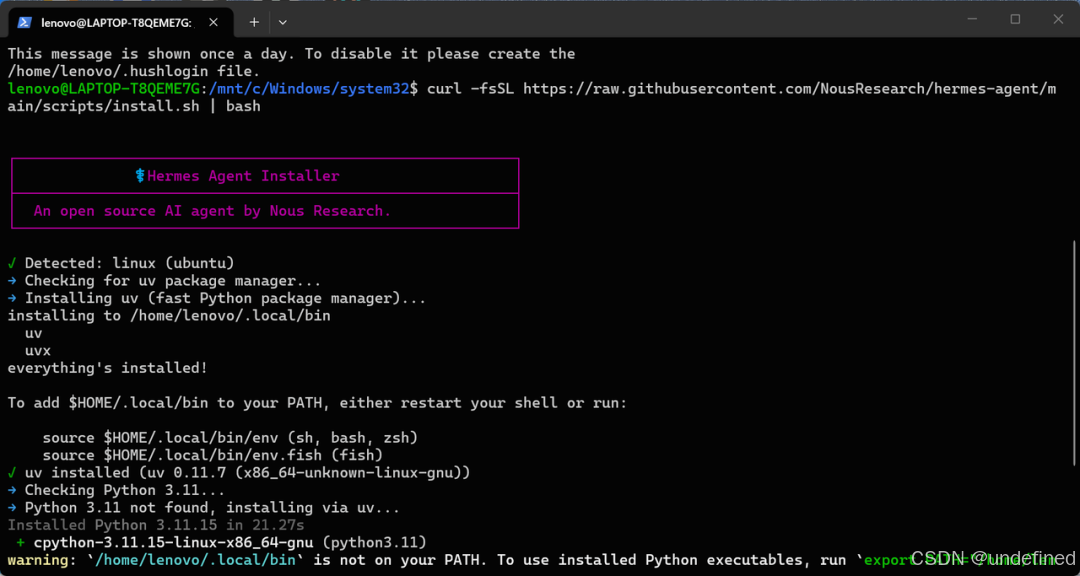Viewport: 1080px width, 576px height.
Task: Close the lenovo@LAPTOP-T8QEME7G tab
Action: tap(214, 22)
